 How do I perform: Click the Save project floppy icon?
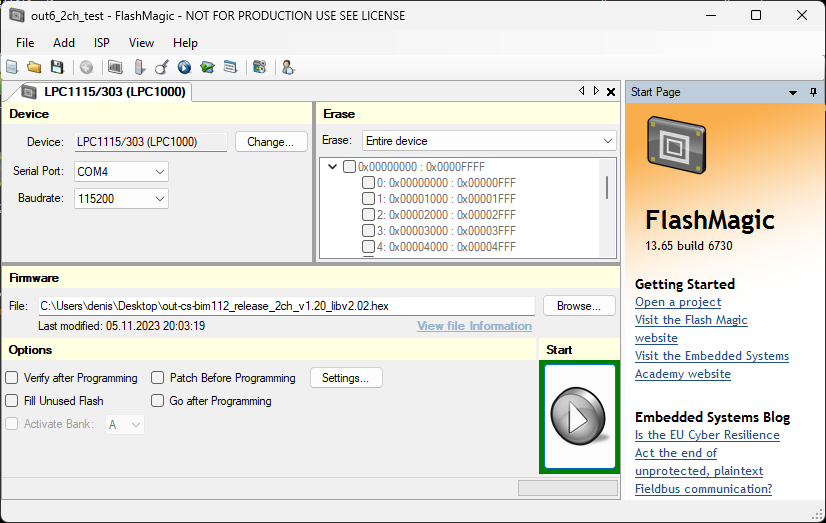(x=57, y=67)
